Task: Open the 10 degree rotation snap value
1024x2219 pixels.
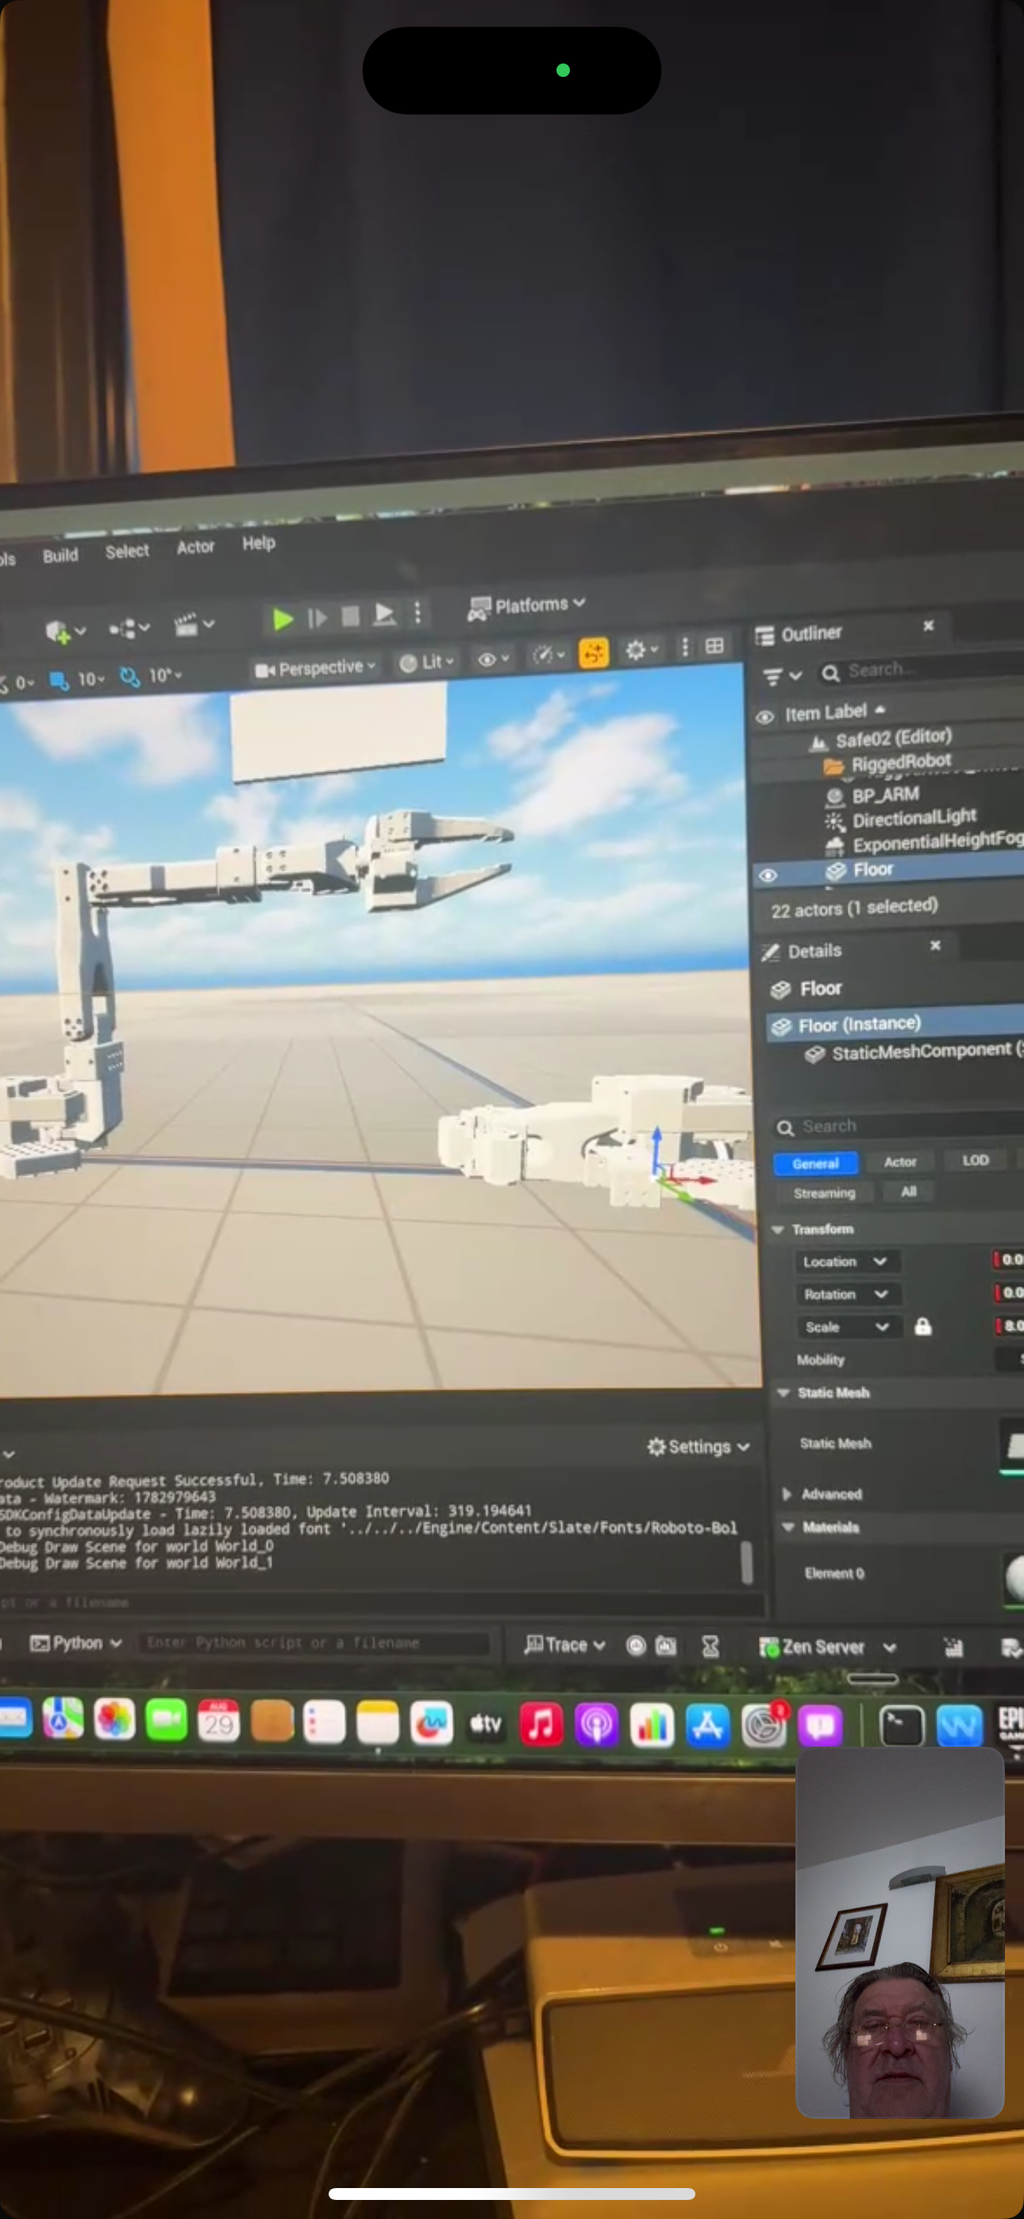Action: tap(165, 676)
